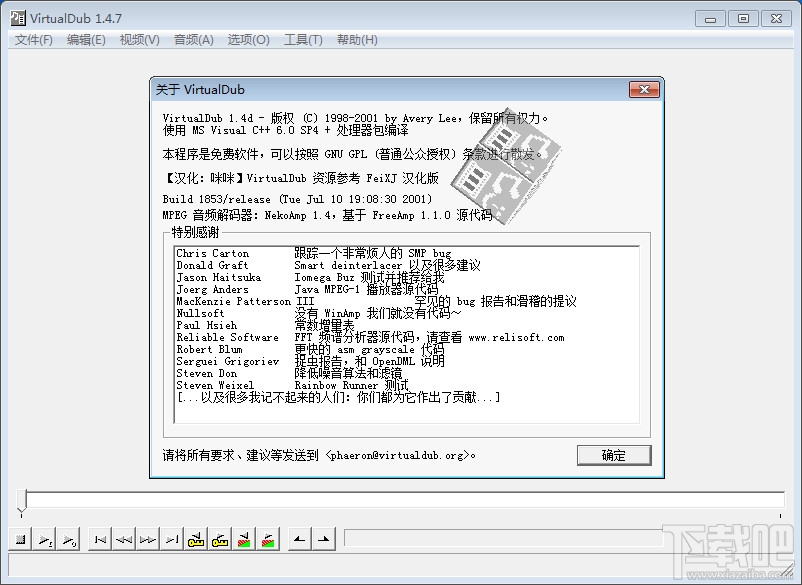Viewport: 802px width, 585px height.
Task: Jump to the start of the video
Action: pyautogui.click(x=100, y=539)
